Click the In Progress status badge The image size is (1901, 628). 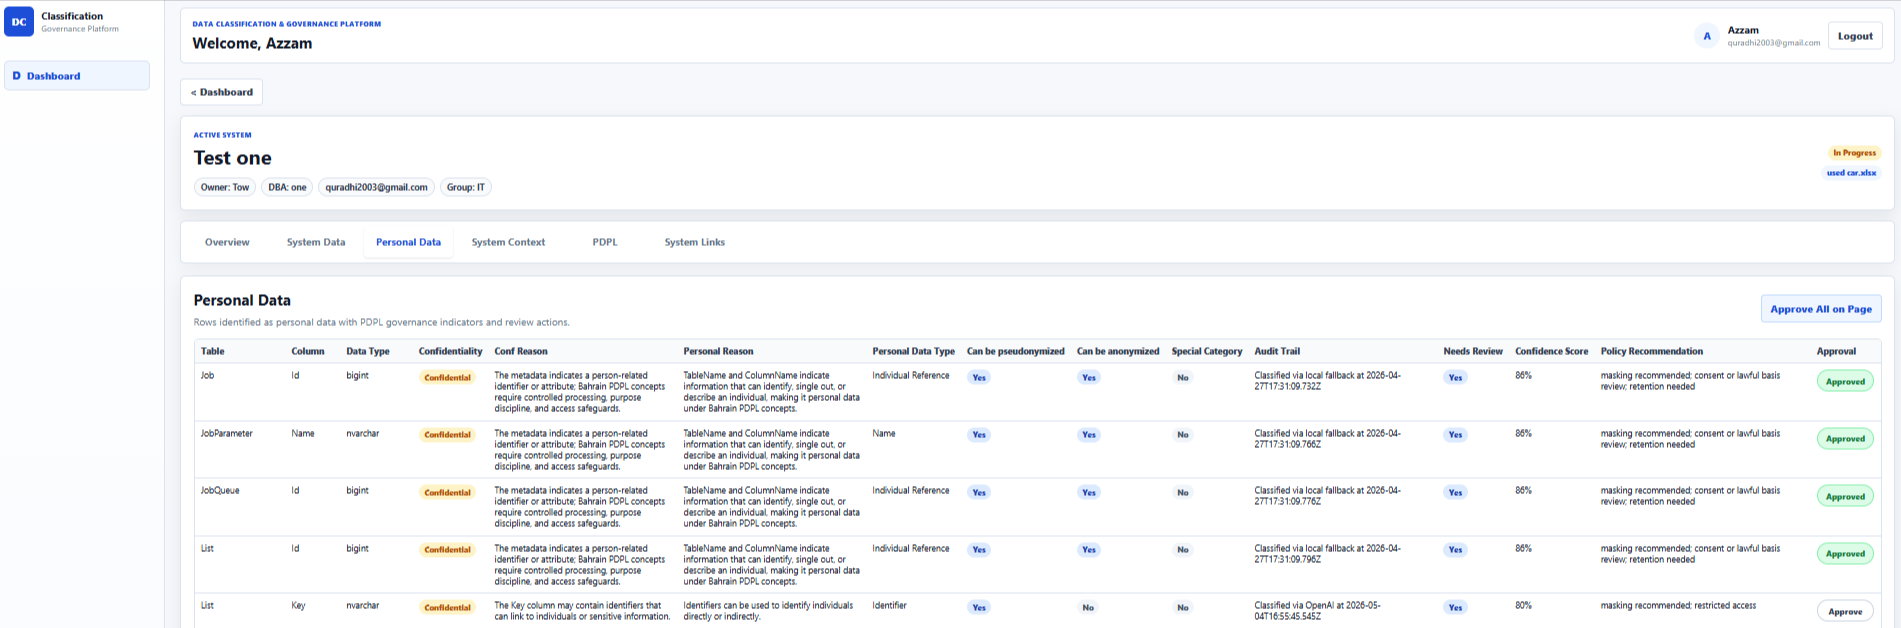tap(1854, 153)
